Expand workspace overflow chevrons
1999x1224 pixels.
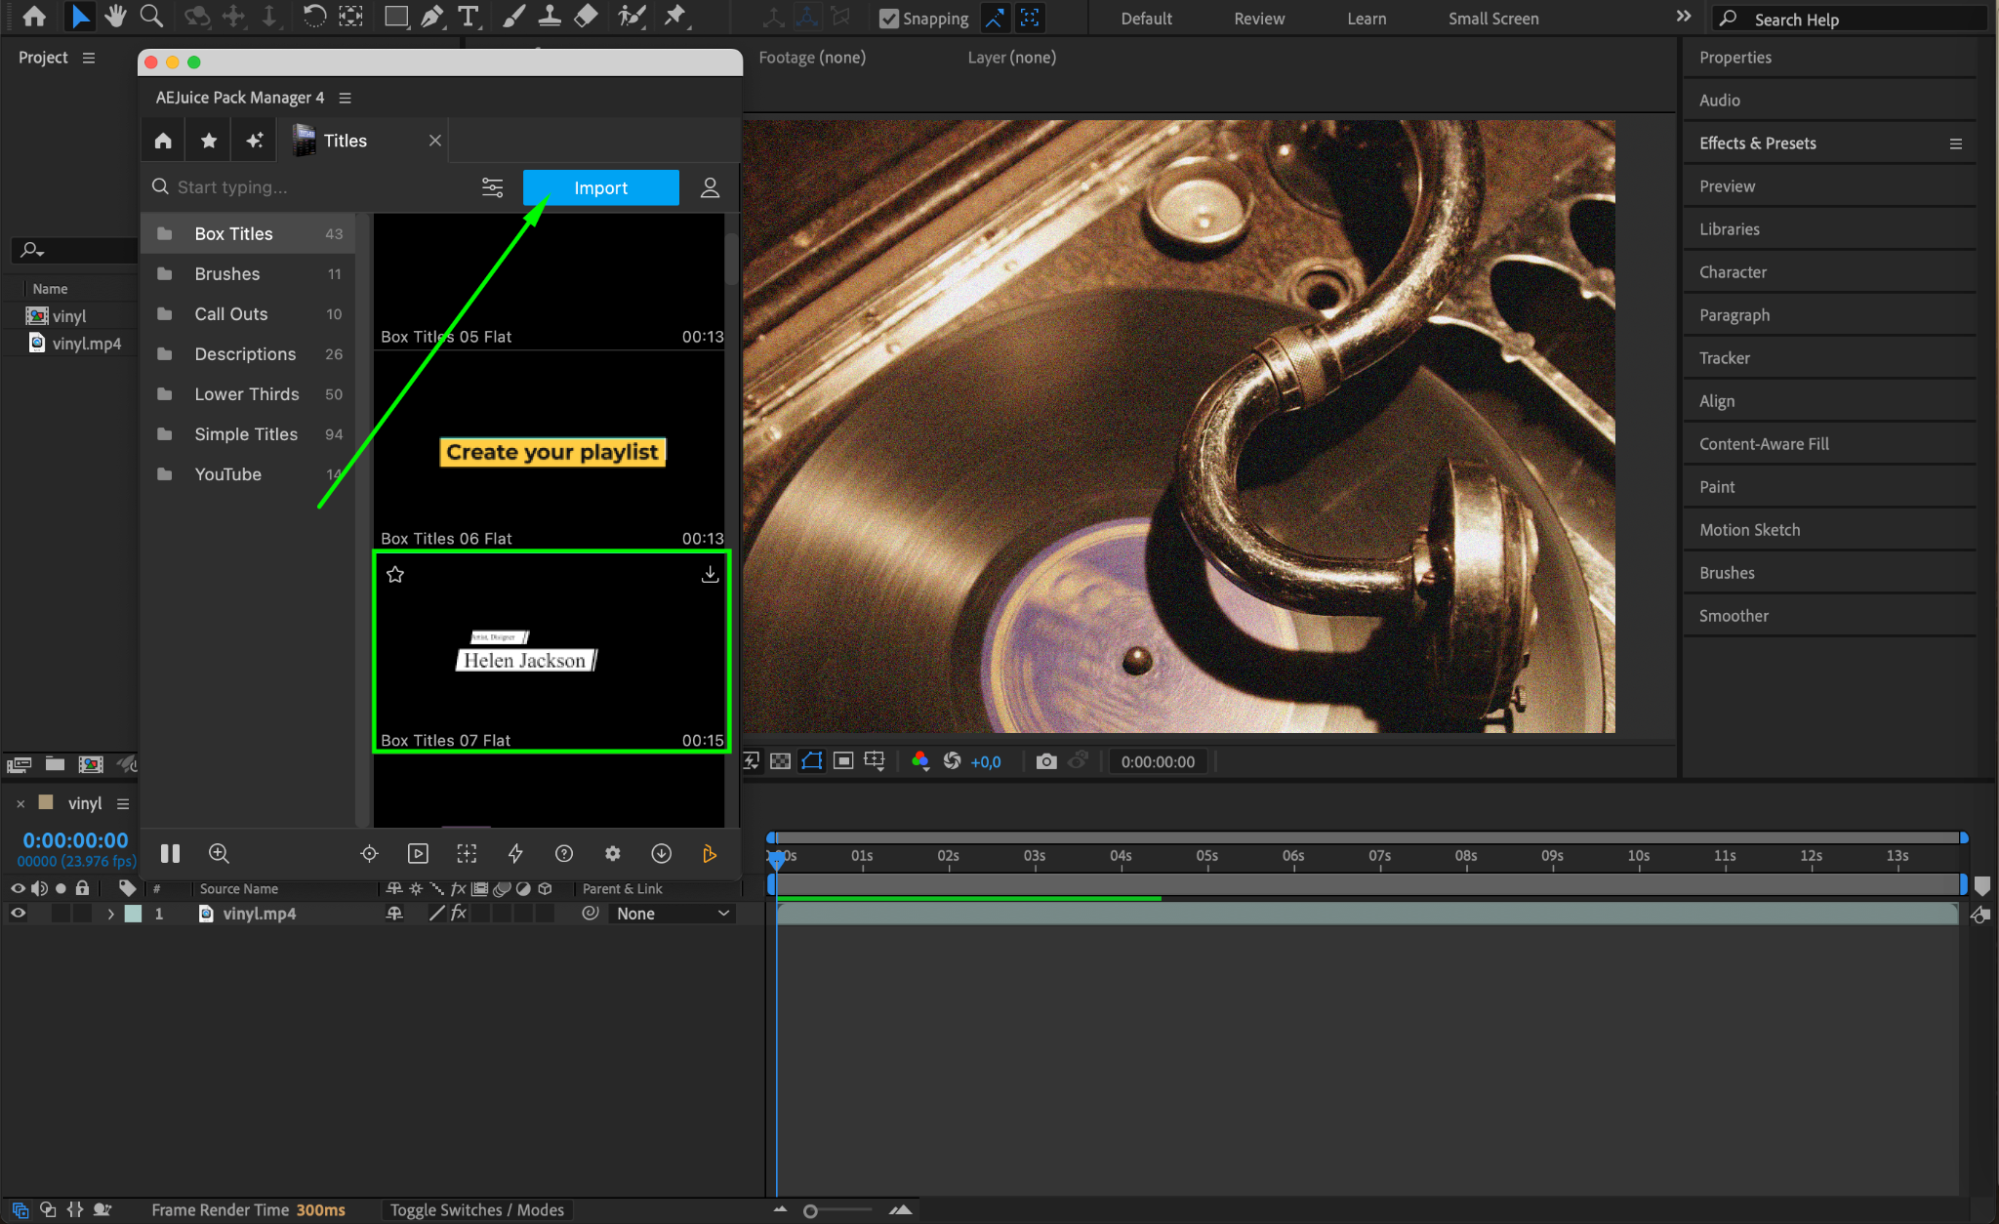pos(1683,16)
